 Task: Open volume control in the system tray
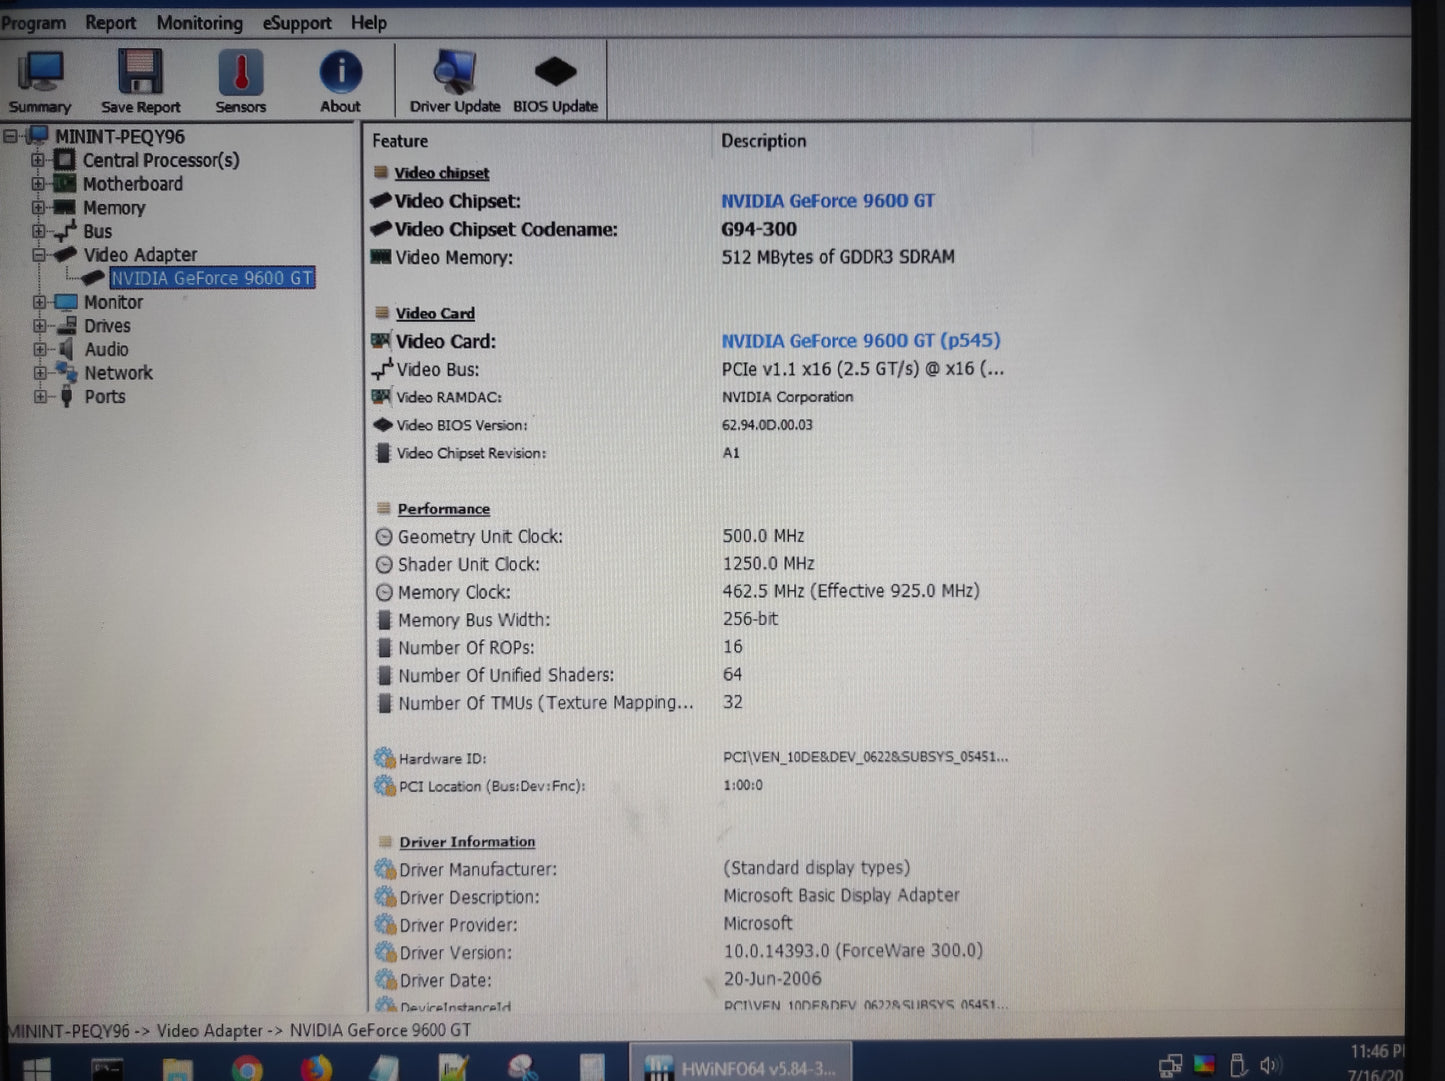[1272, 1065]
